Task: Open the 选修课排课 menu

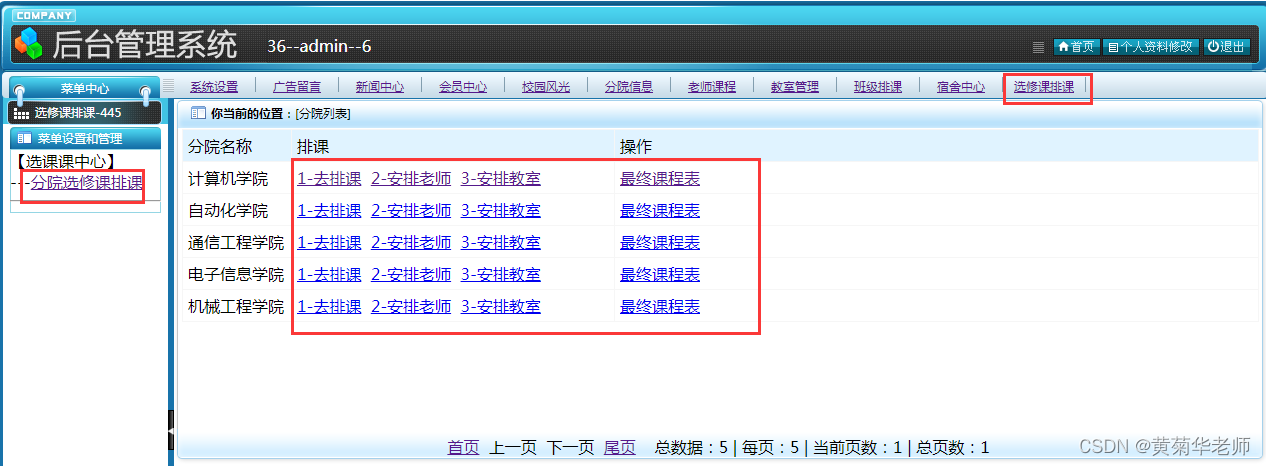Action: tap(1044, 87)
